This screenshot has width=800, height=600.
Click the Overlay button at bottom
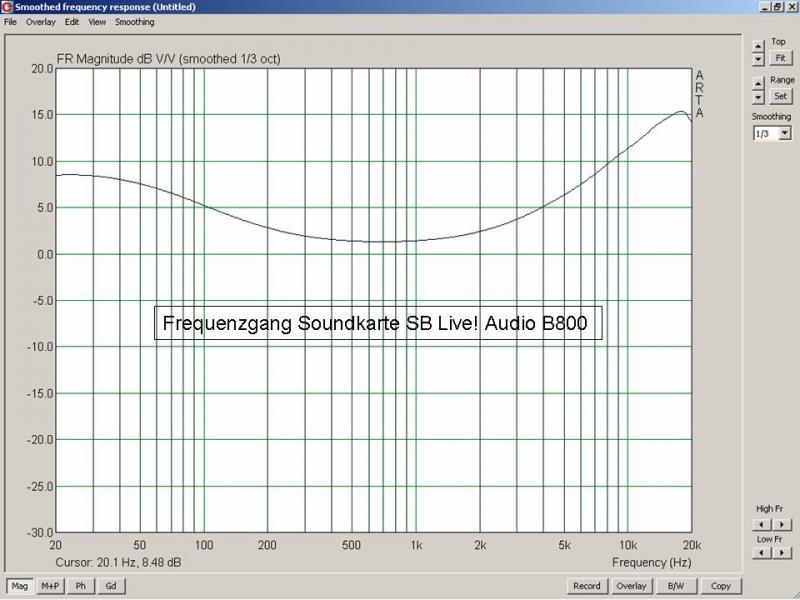[x=632, y=586]
